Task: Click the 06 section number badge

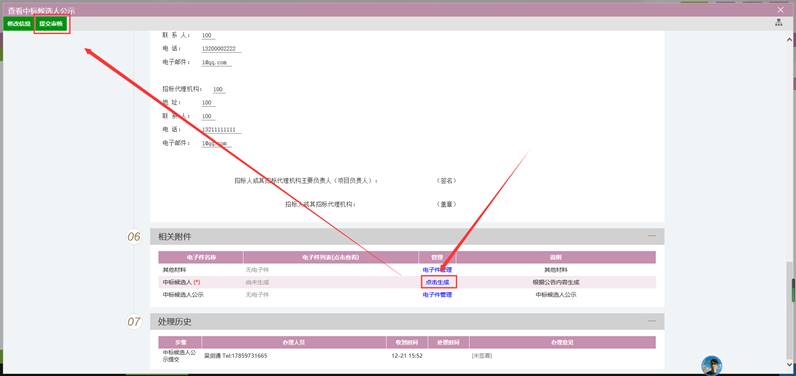Action: [x=134, y=236]
